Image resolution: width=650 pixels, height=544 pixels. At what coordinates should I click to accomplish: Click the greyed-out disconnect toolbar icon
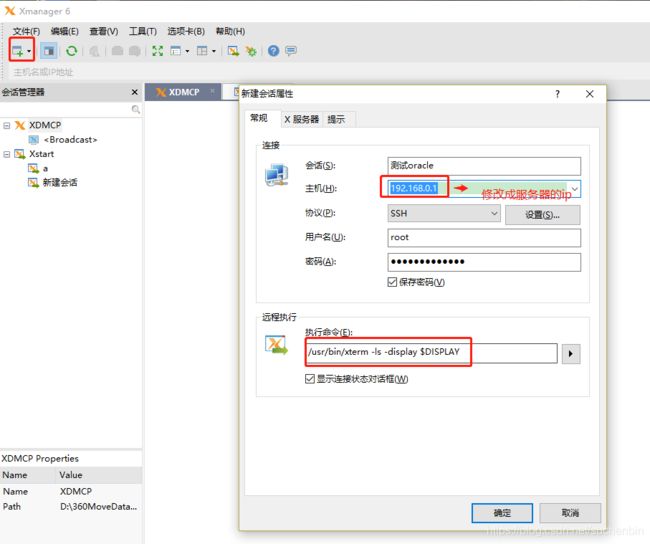click(x=95, y=51)
